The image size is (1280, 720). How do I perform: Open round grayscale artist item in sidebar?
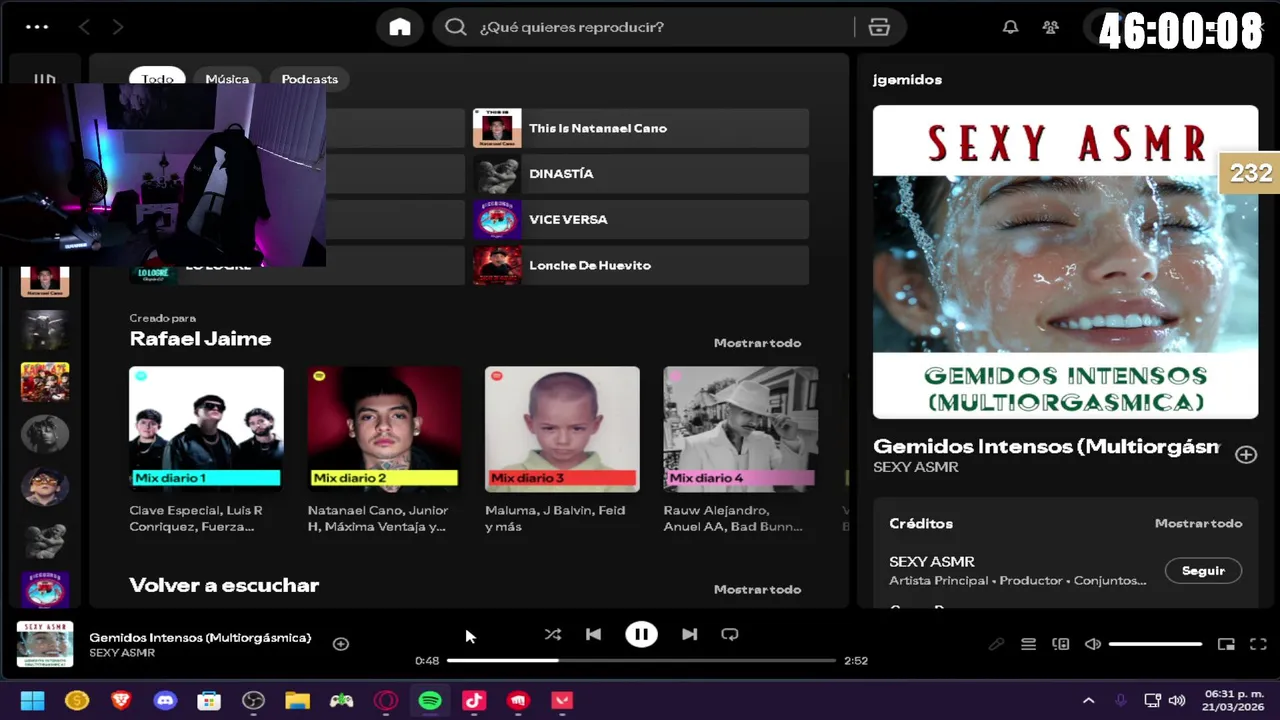click(x=45, y=434)
